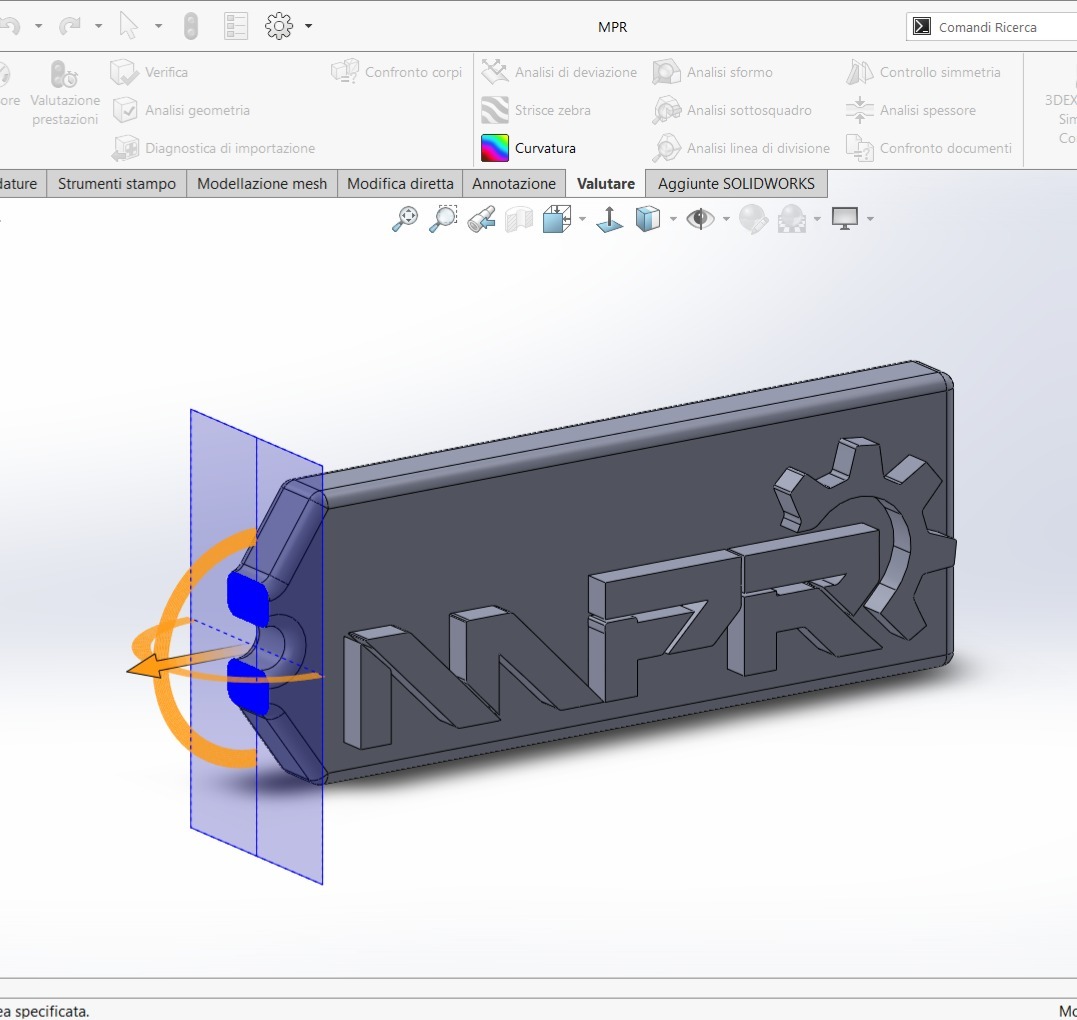Select the Modellazione mesh tab
Image resolution: width=1077 pixels, height=1020 pixels.
[262, 184]
